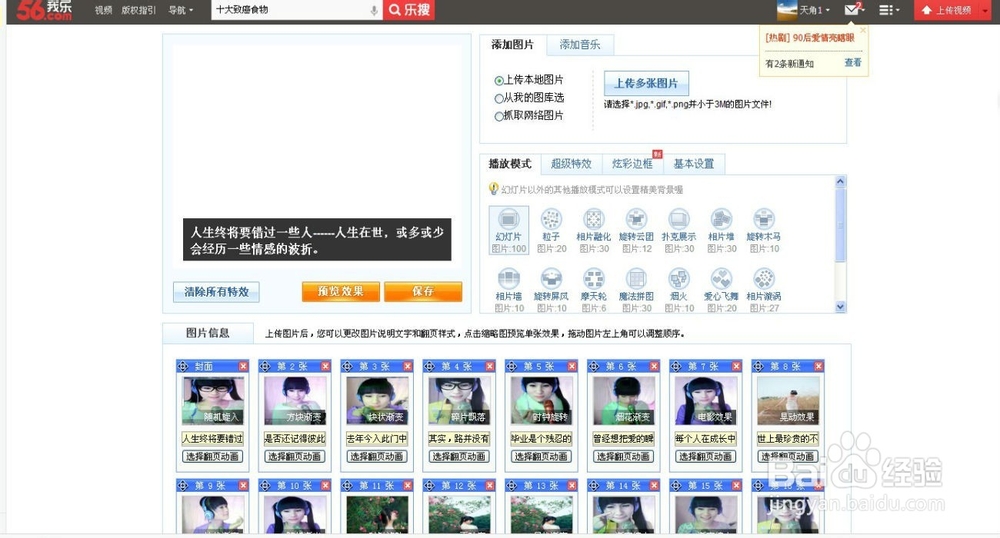The width and height of the screenshot is (1000, 538).
Task: Click move handle icon on 第 10 张
Action: pyautogui.click(x=265, y=485)
